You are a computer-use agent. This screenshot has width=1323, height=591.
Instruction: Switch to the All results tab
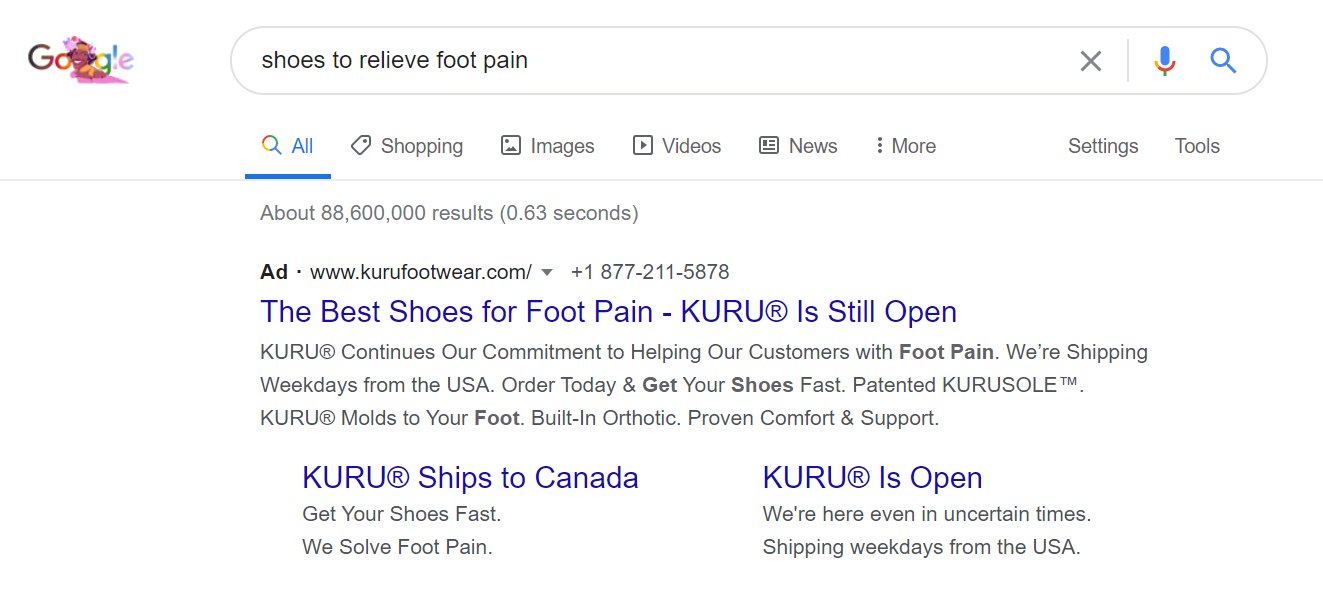coord(288,146)
